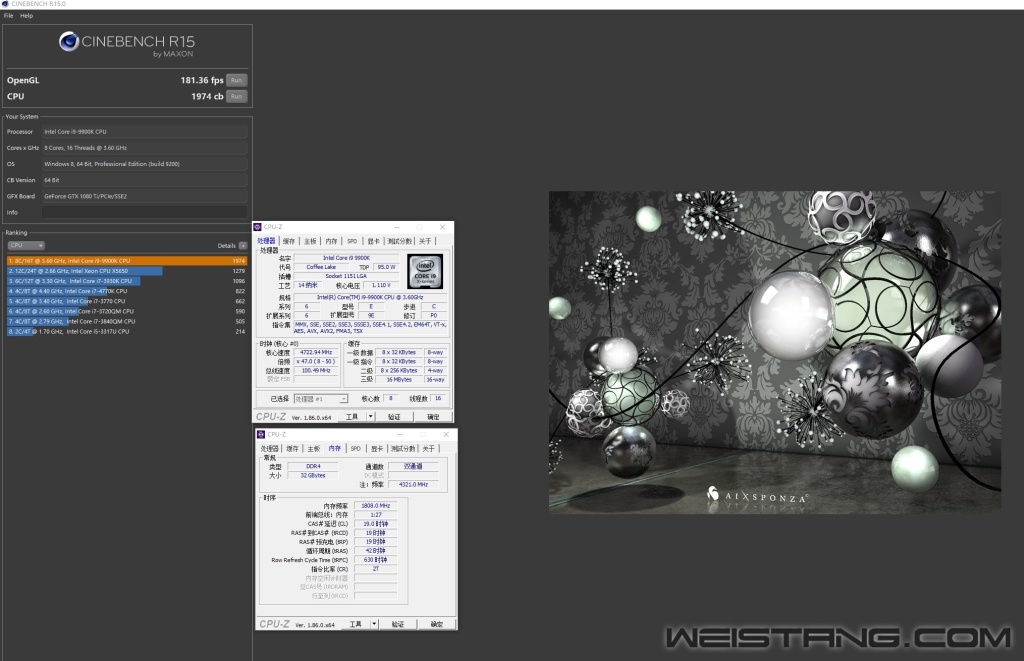This screenshot has height=661, width=1024.
Task: Click the memory type value "DDR4"
Action: [x=313, y=466]
